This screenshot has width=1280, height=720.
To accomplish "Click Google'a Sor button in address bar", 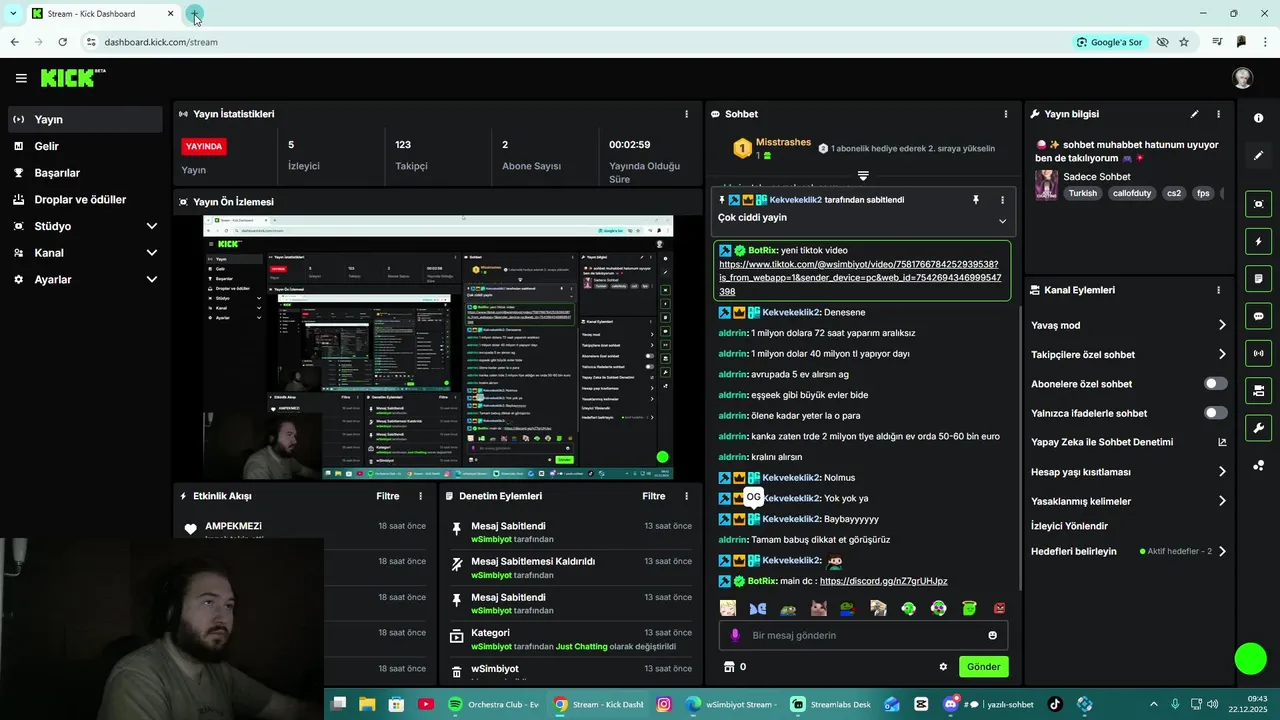I will point(1109,42).
